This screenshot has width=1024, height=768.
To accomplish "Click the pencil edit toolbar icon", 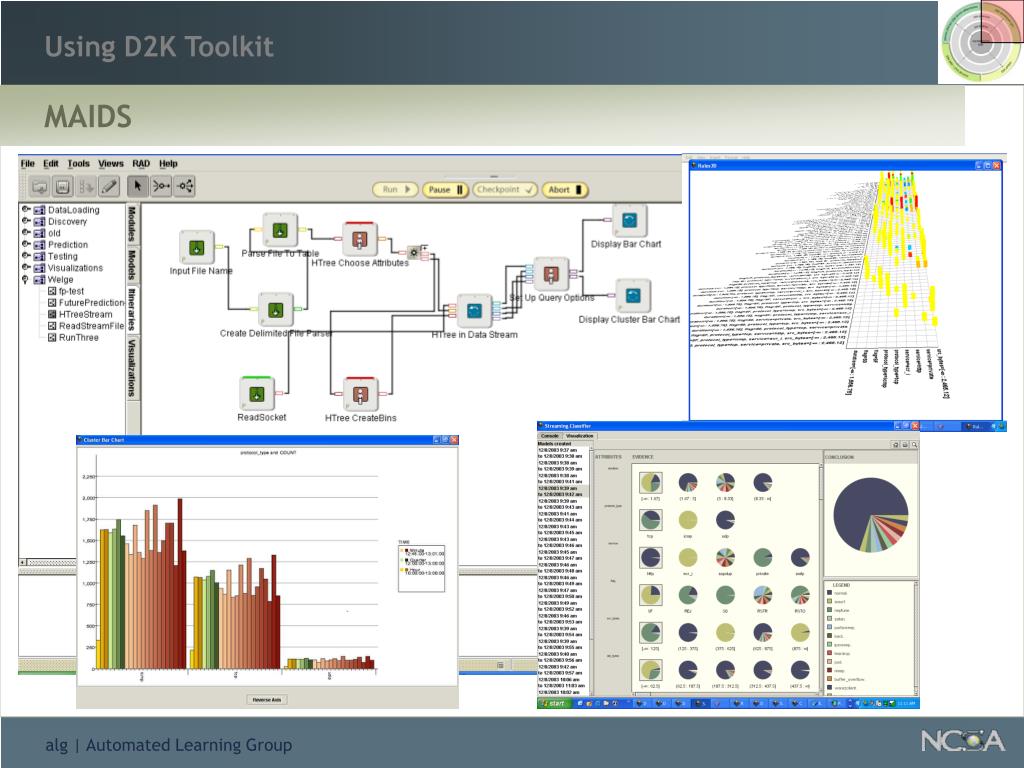I will (x=109, y=187).
